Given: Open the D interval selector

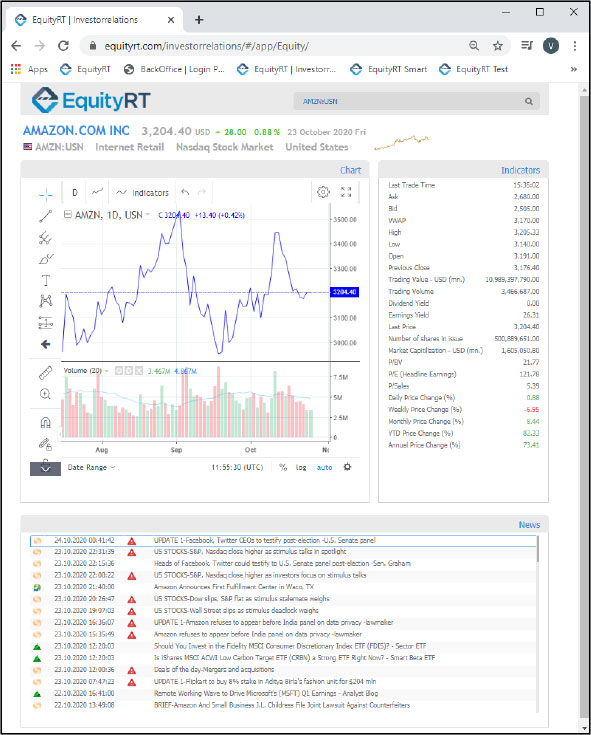Looking at the screenshot, I should point(75,192).
